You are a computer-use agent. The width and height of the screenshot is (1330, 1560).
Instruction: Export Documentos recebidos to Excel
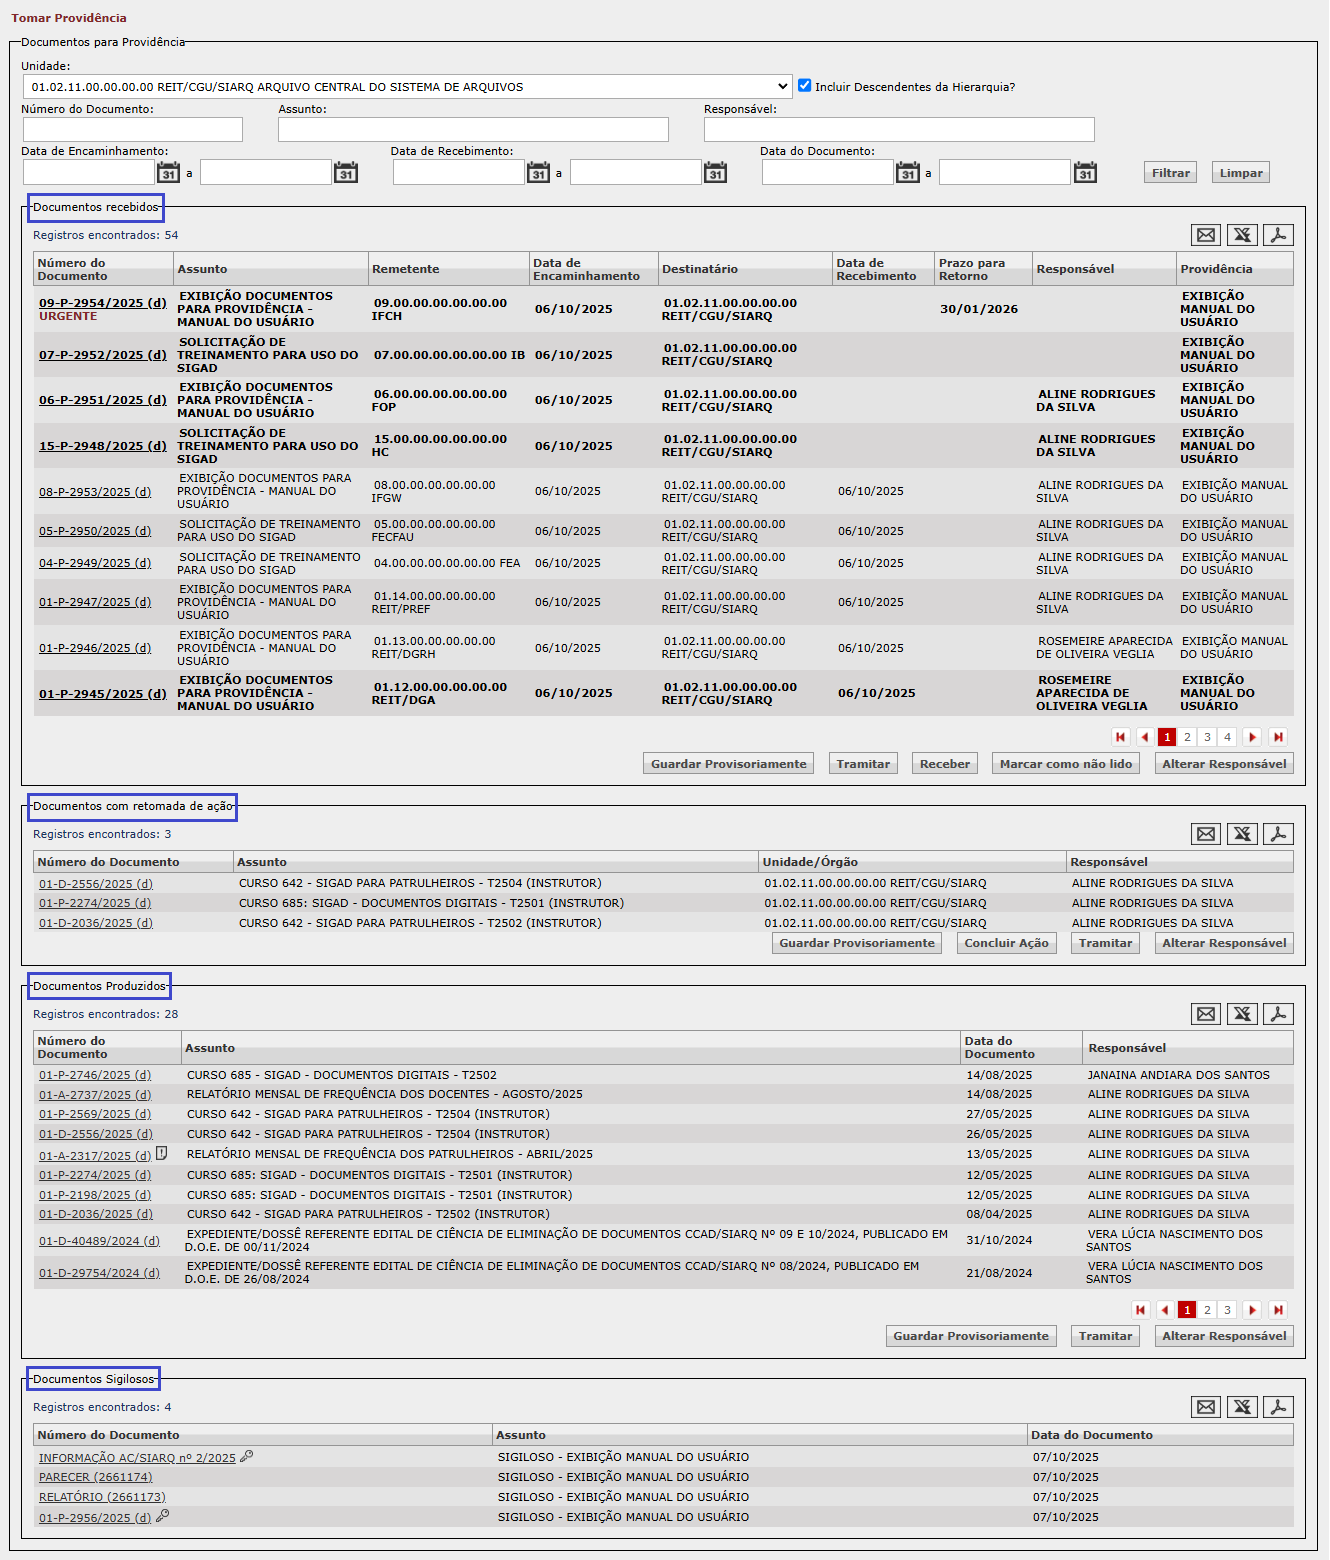pyautogui.click(x=1242, y=235)
